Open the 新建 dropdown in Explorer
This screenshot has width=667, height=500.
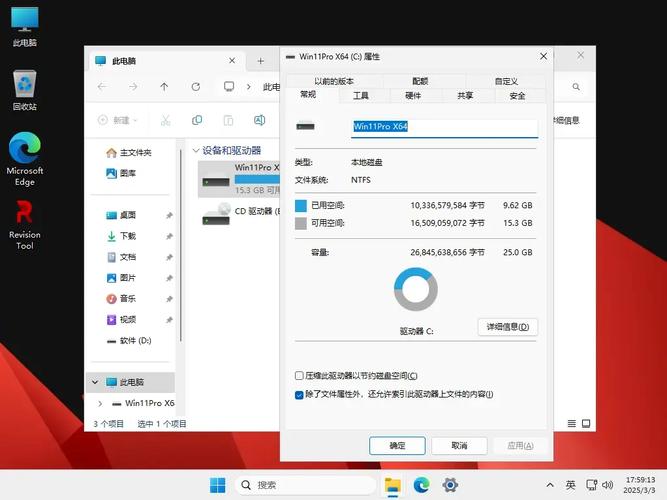point(118,120)
